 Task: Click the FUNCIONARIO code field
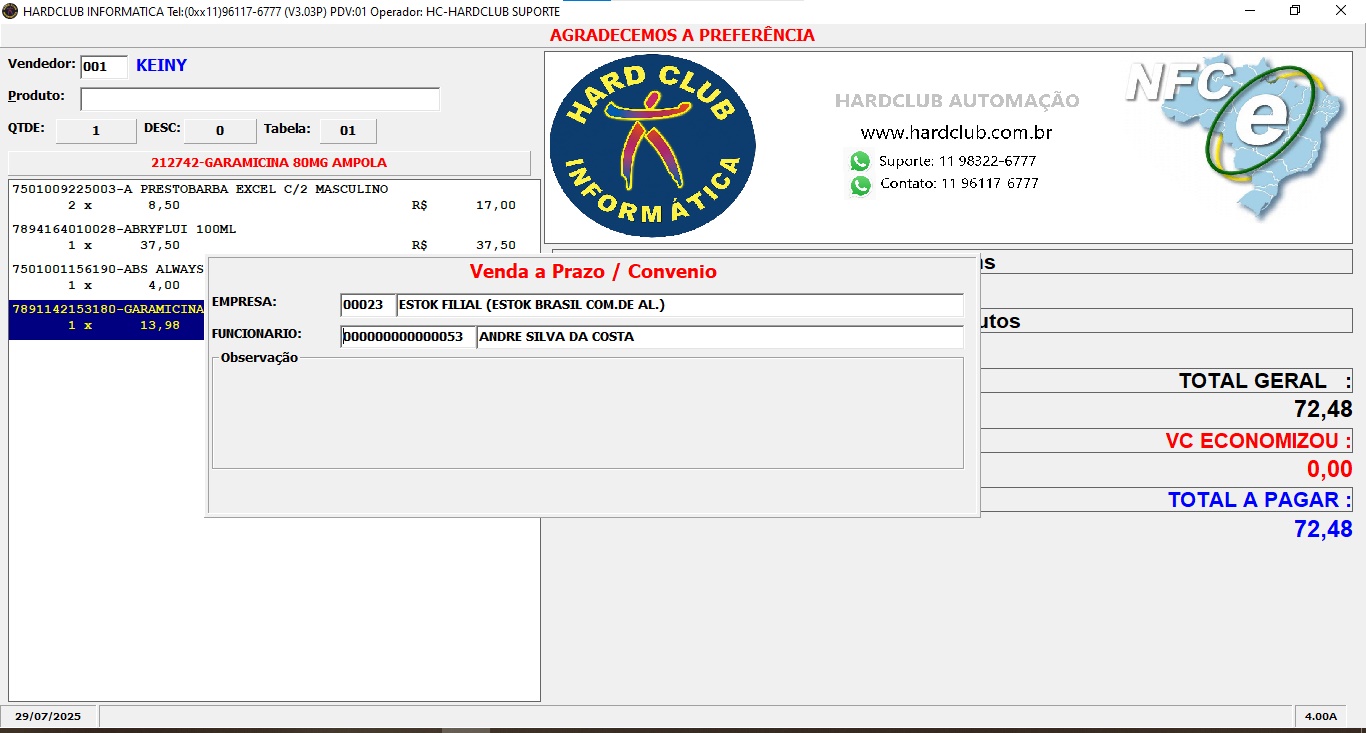point(408,337)
